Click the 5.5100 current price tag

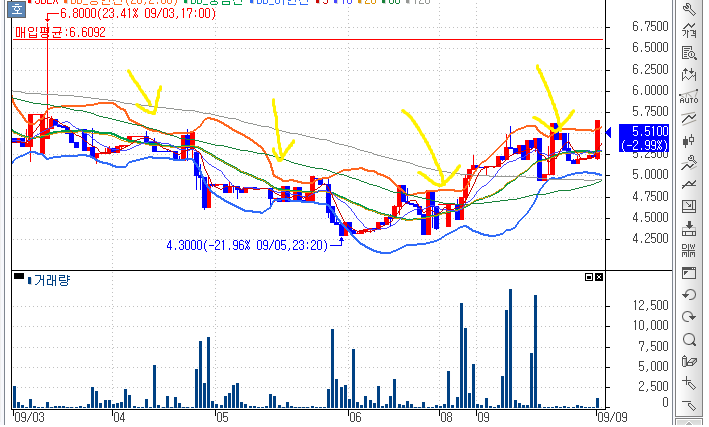[x=643, y=137]
